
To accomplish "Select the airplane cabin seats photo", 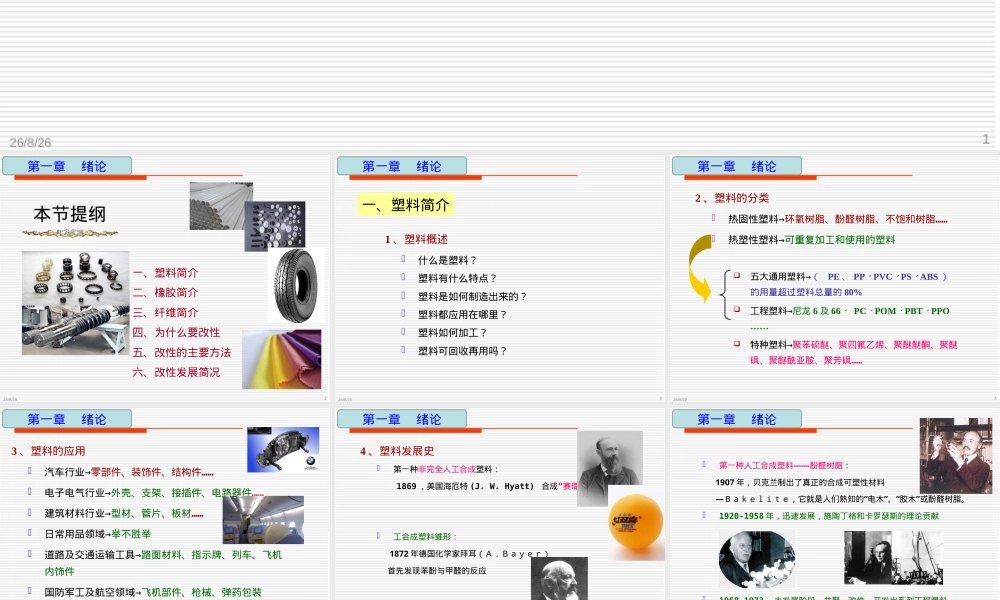I will click(x=263, y=520).
